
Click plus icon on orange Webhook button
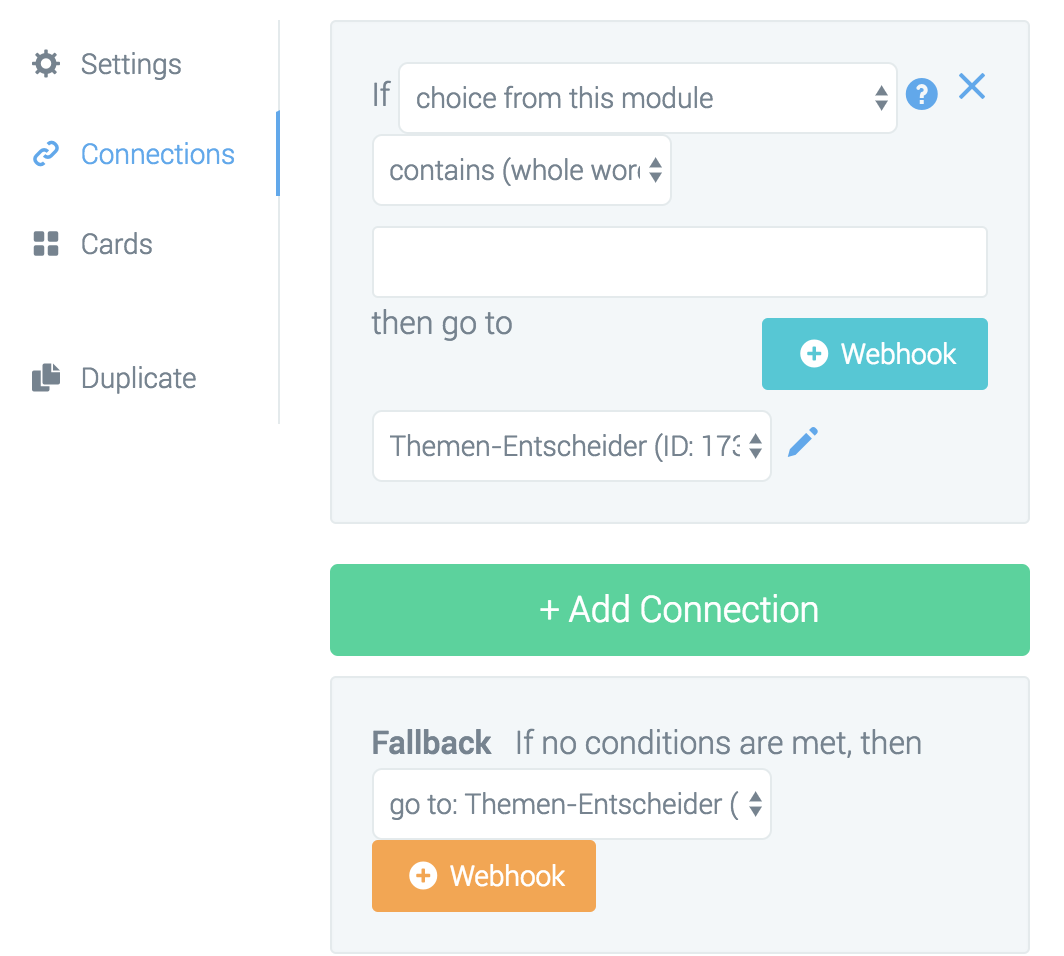pyautogui.click(x=423, y=875)
